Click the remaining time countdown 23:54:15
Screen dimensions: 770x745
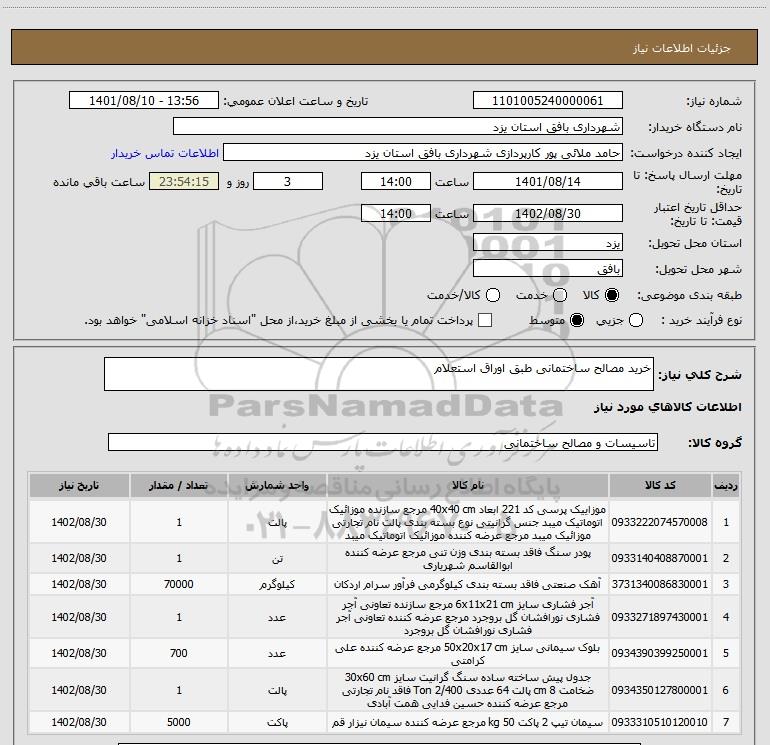pos(184,181)
